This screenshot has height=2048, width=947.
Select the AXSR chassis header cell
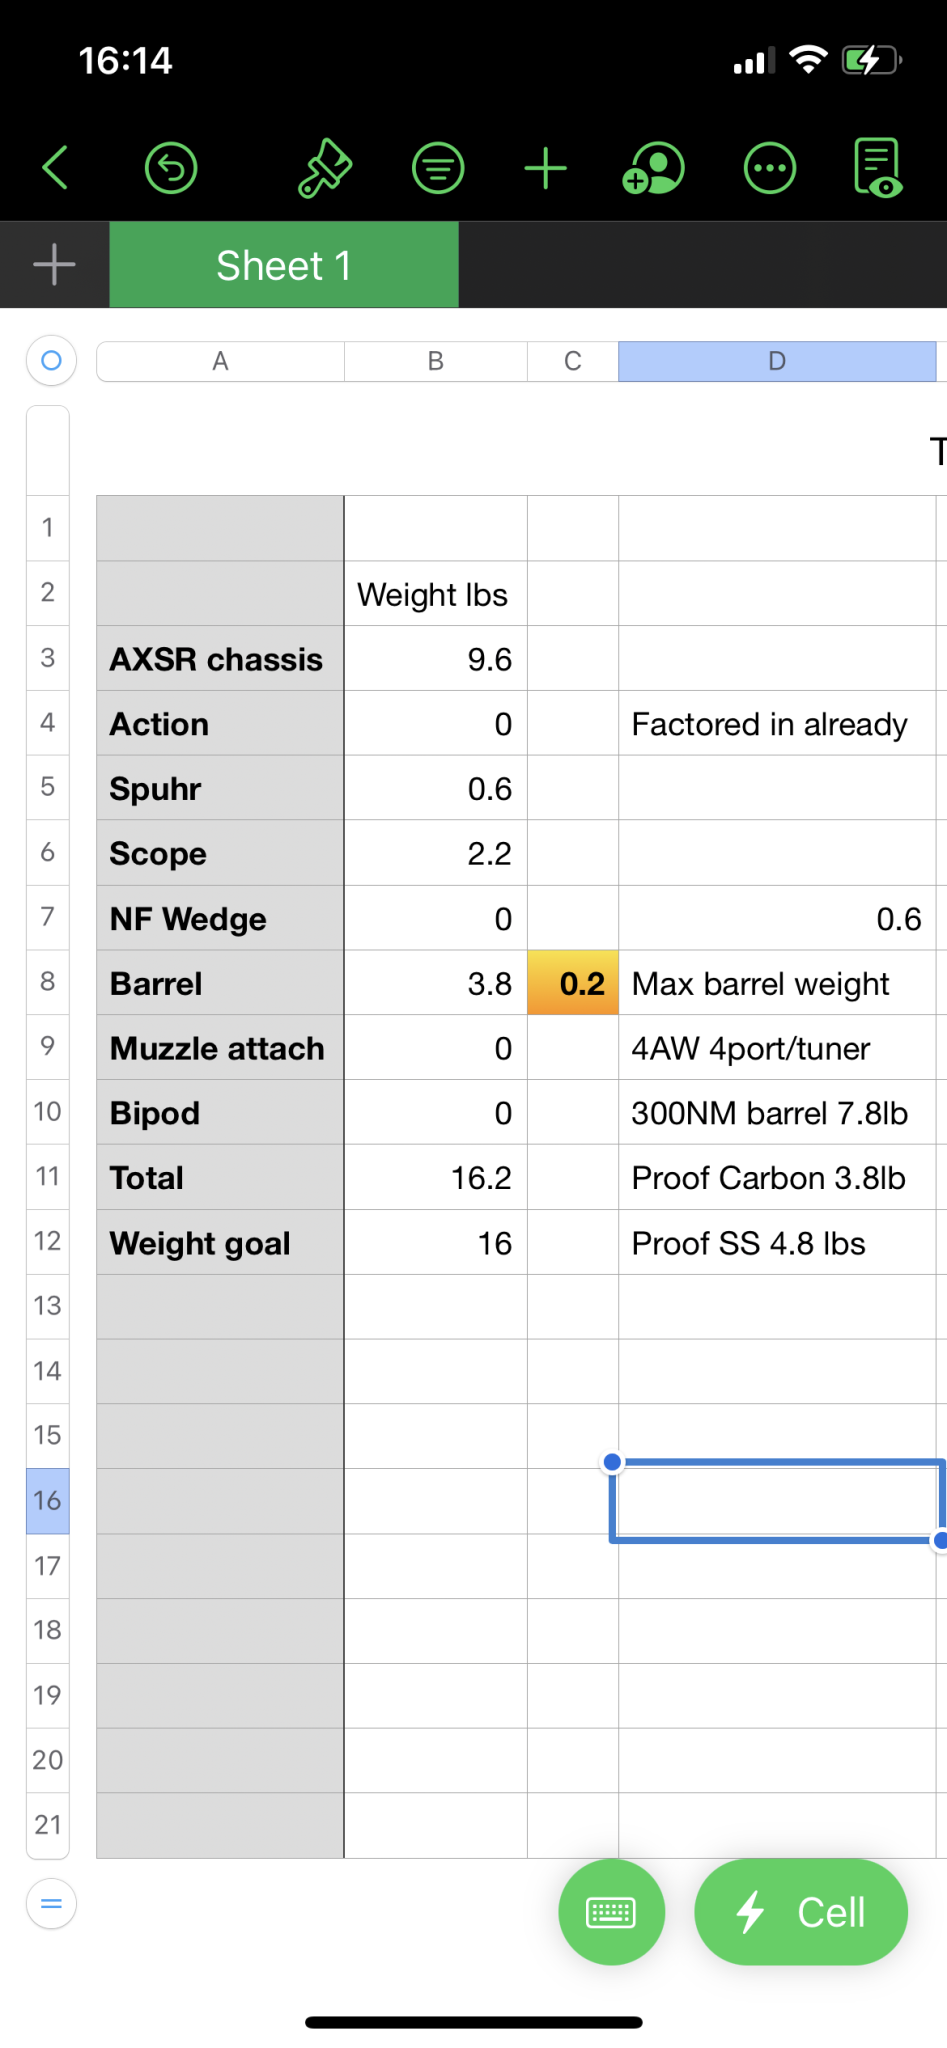click(x=220, y=659)
